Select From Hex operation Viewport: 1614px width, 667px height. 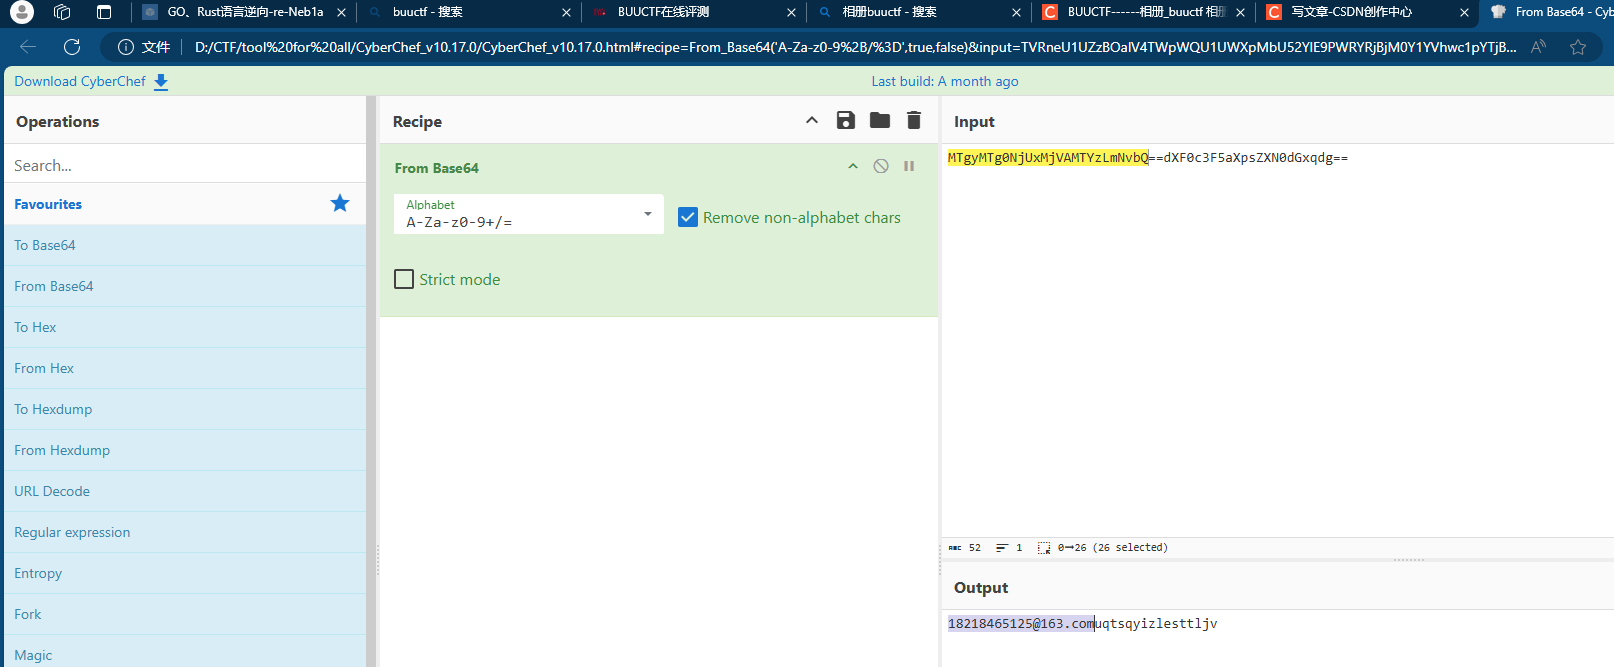click(185, 368)
